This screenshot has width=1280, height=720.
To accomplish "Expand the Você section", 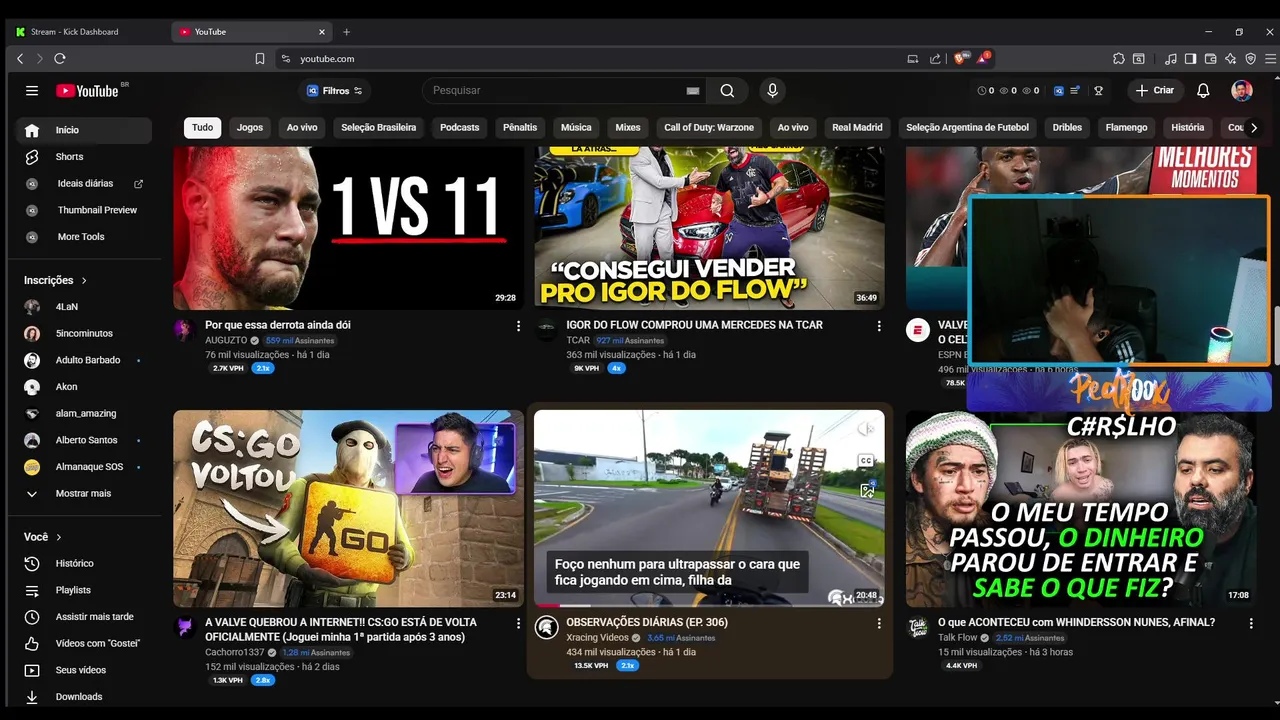I will click(43, 537).
